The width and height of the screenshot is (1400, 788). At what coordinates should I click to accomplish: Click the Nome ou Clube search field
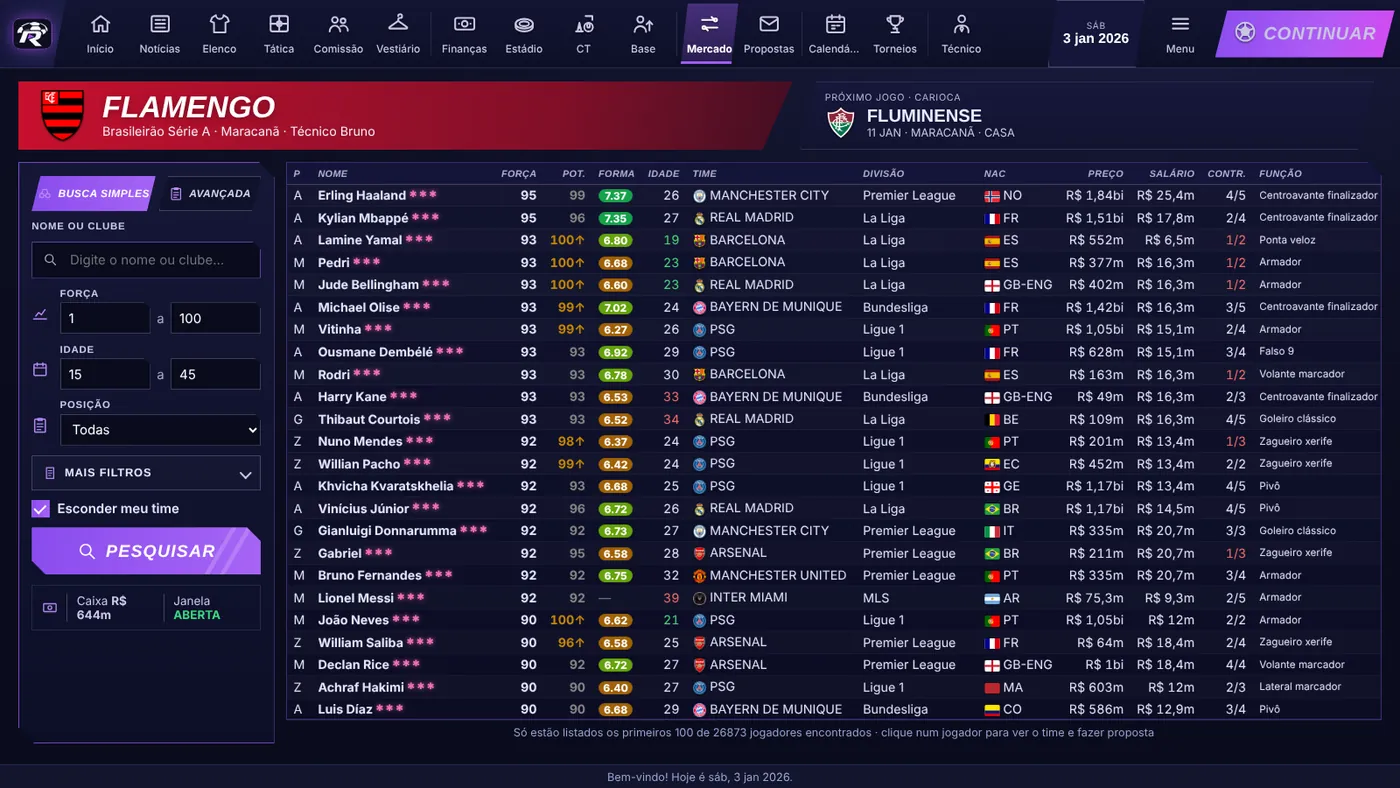[146, 260]
